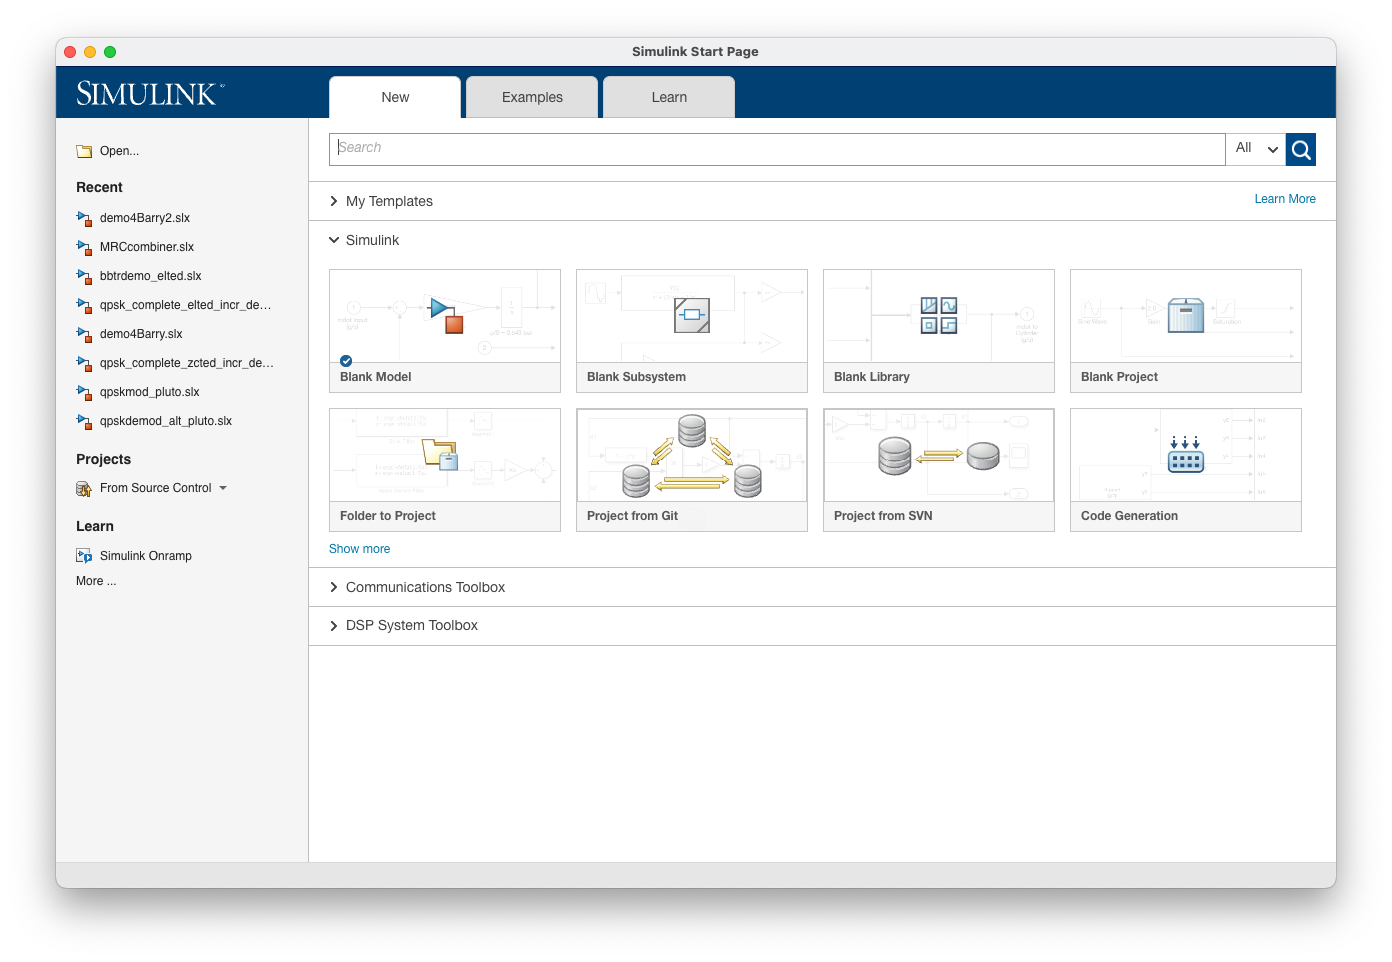Collapse the Simulink templates section

(334, 240)
